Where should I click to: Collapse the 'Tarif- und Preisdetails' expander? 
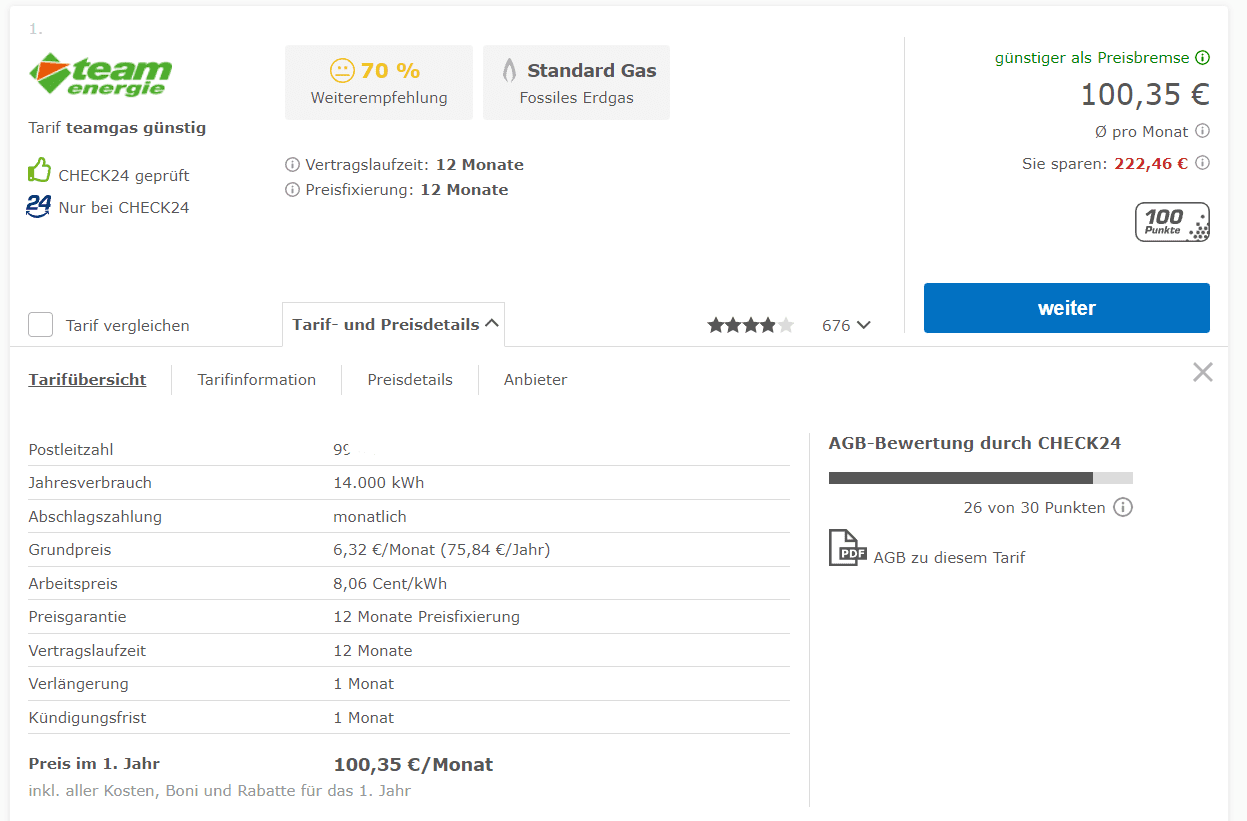pos(394,324)
